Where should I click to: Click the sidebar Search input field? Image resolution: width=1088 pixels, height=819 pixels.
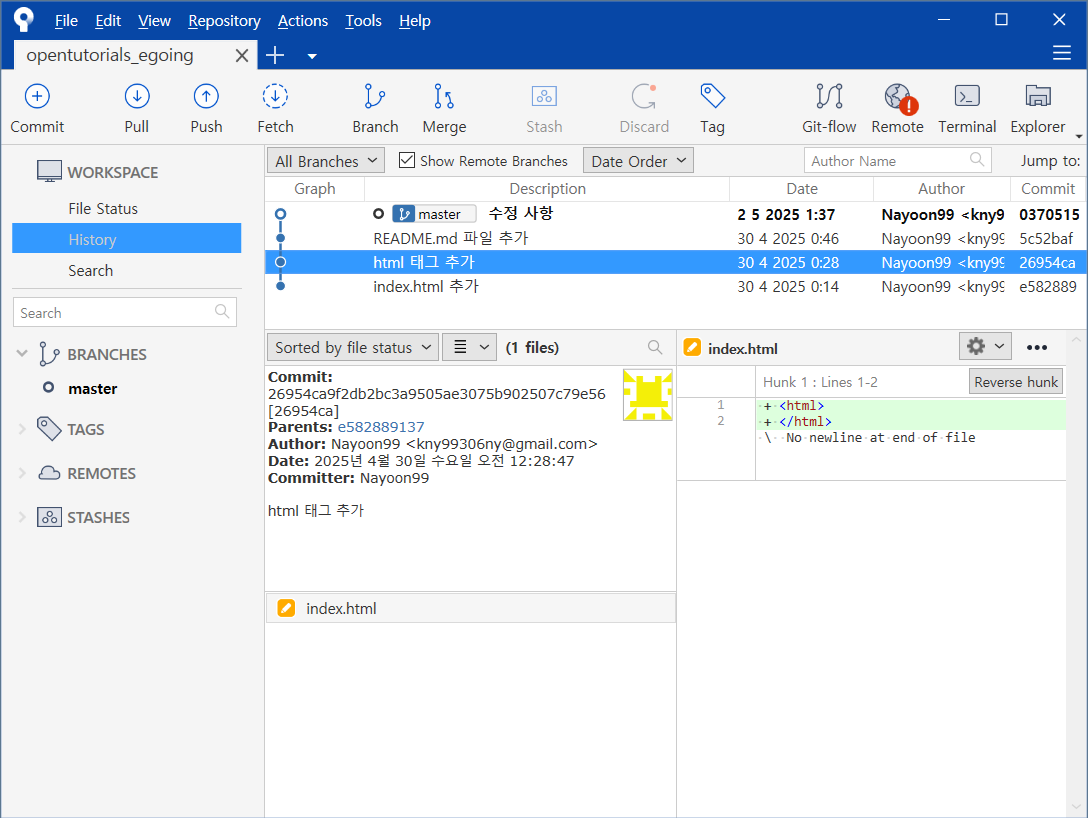(x=125, y=312)
